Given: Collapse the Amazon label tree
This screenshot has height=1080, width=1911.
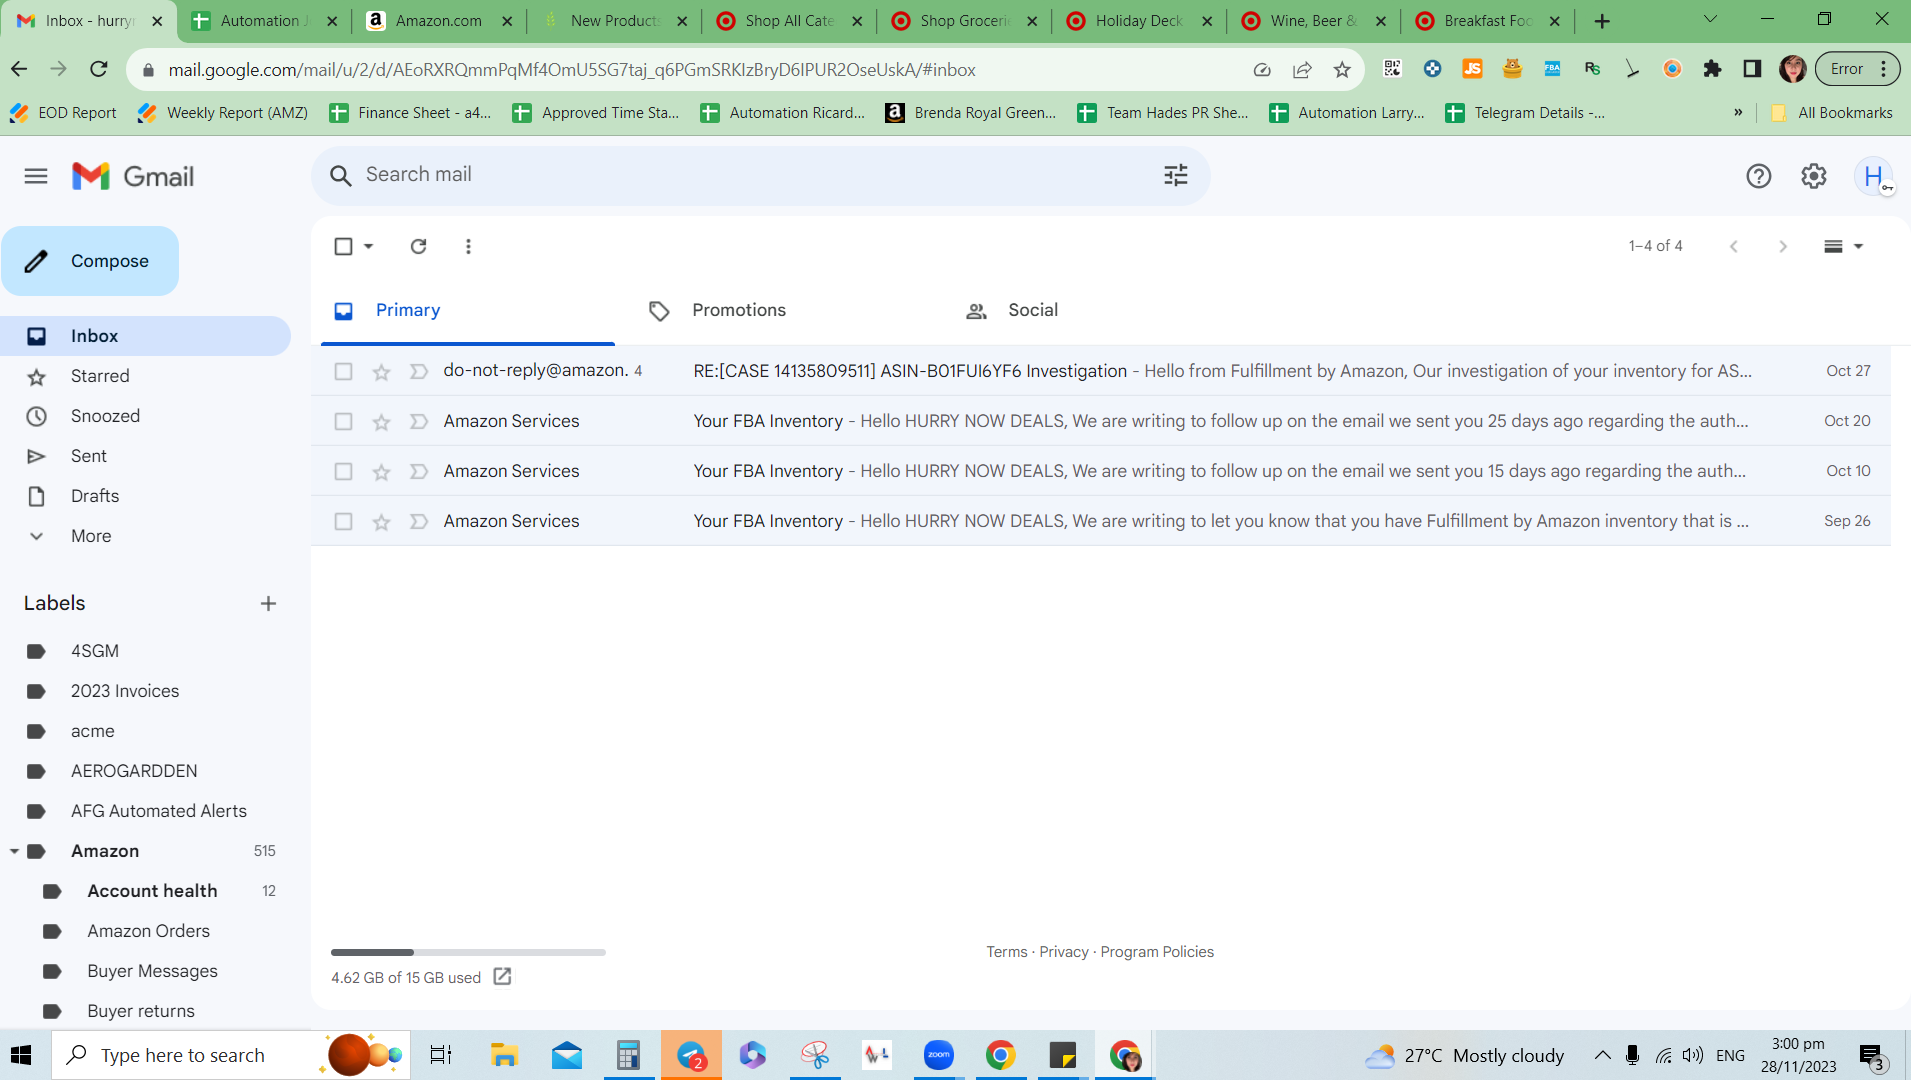Looking at the screenshot, I should 14,851.
